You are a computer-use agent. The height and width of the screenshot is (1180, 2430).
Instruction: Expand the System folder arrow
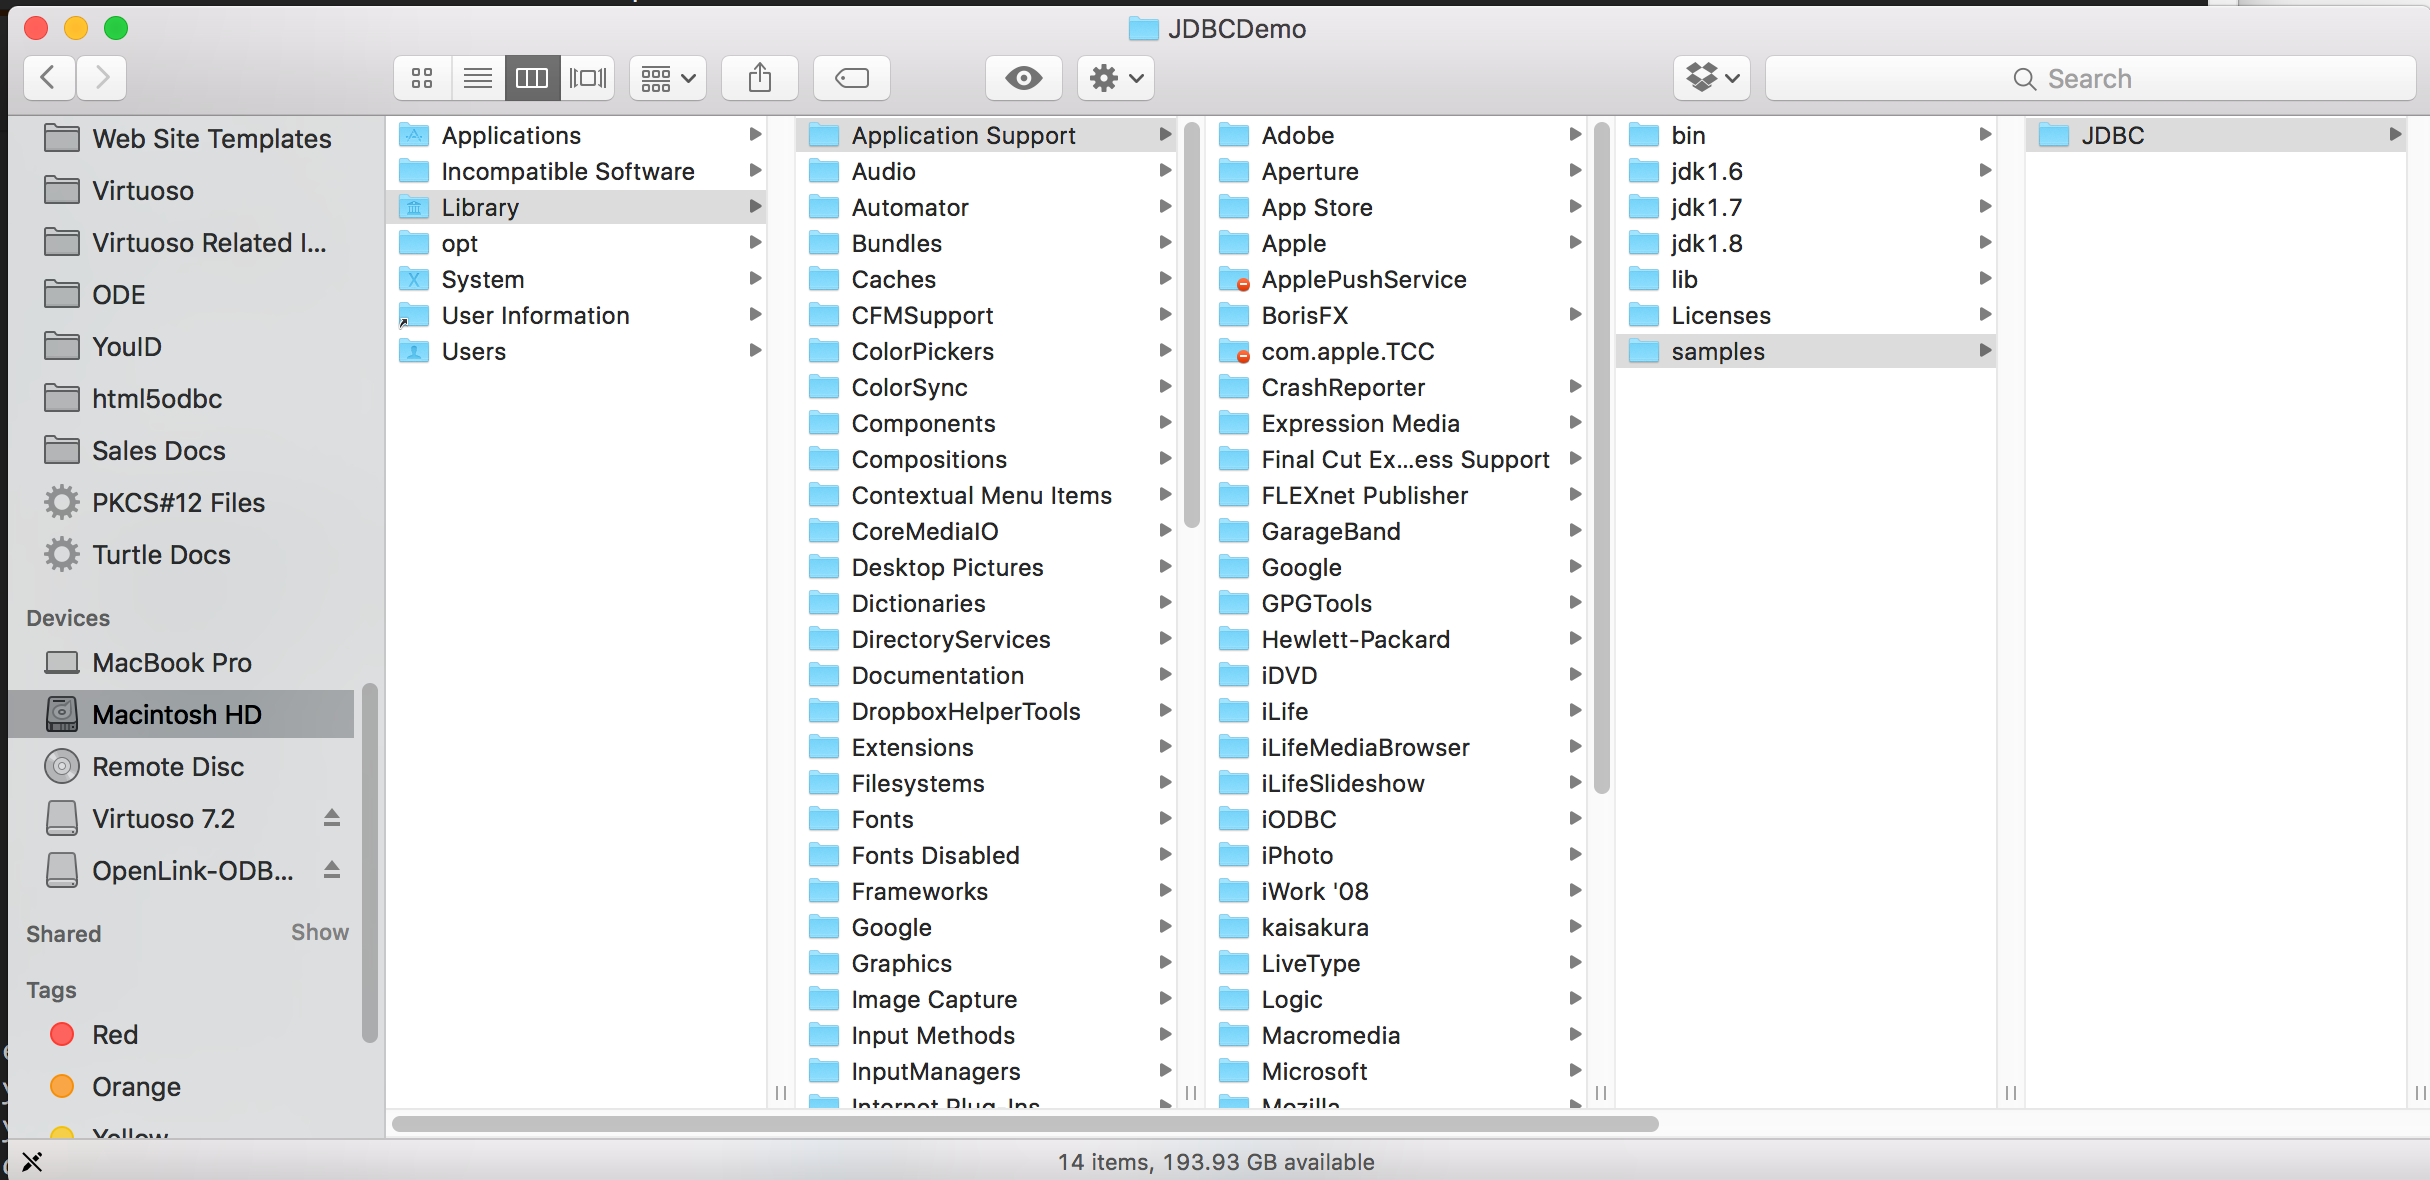click(x=756, y=279)
